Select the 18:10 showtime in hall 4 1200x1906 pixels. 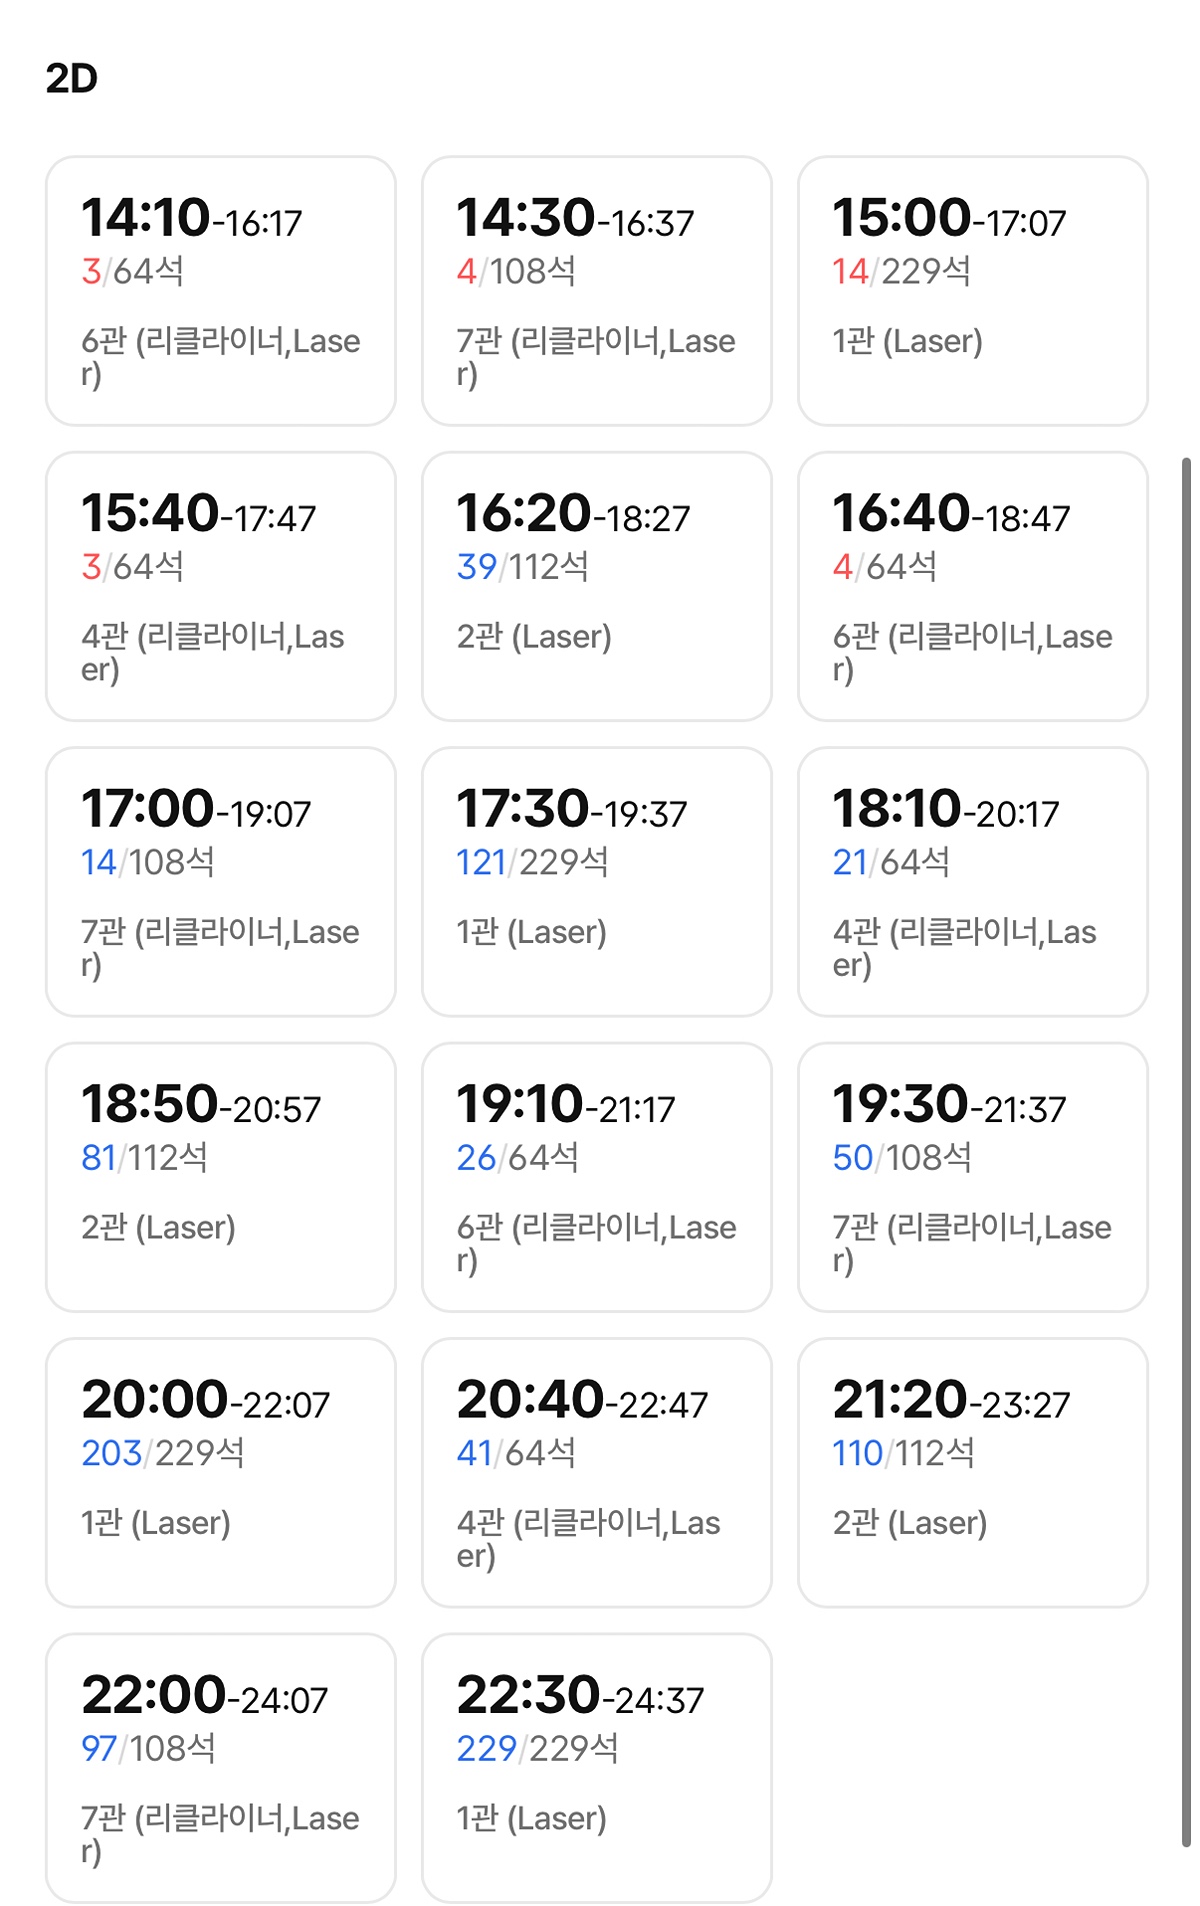point(972,881)
